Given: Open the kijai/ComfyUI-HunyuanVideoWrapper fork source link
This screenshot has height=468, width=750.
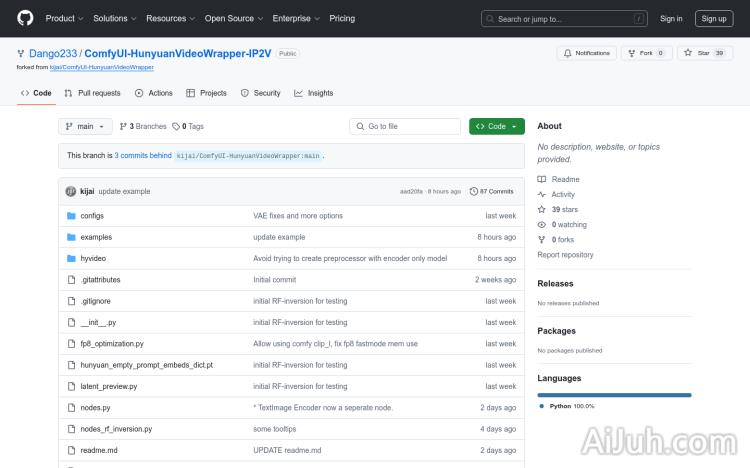Looking at the screenshot, I should click(x=102, y=67).
